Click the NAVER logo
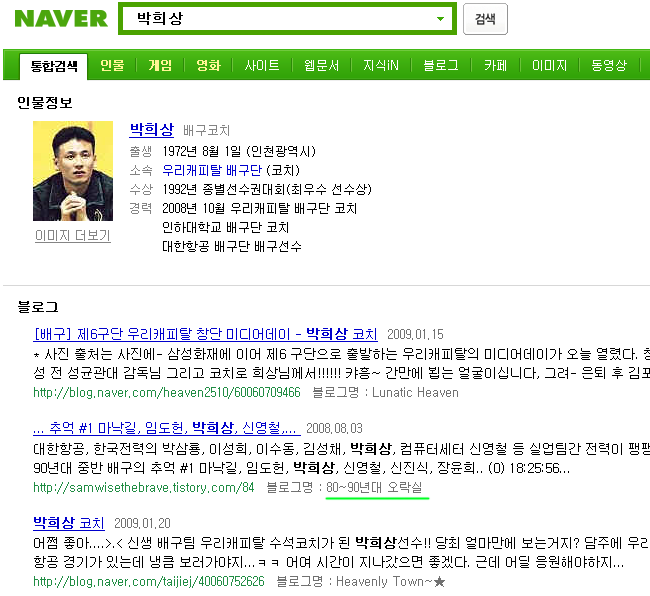The image size is (650, 596). tap(61, 19)
